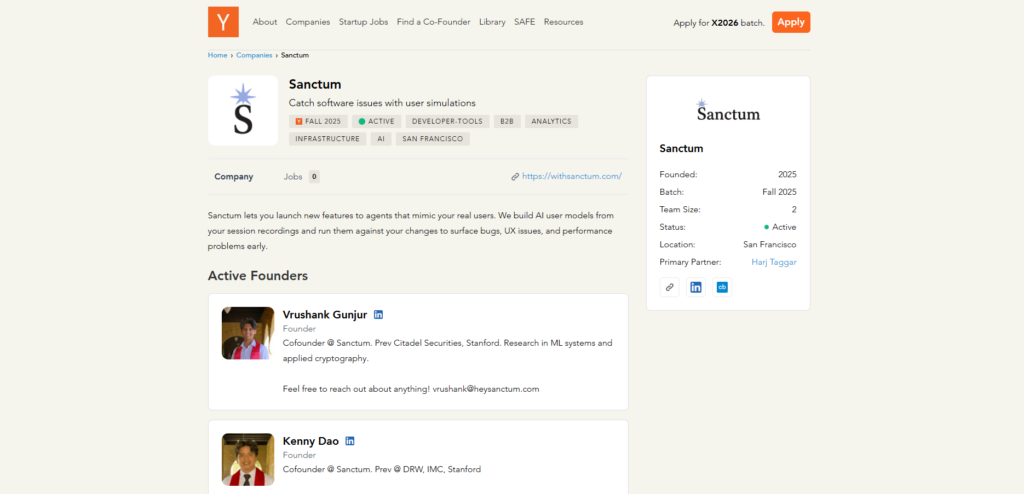Image resolution: width=1024 pixels, height=494 pixels.
Task: Click the AI tag
Action: 381,139
